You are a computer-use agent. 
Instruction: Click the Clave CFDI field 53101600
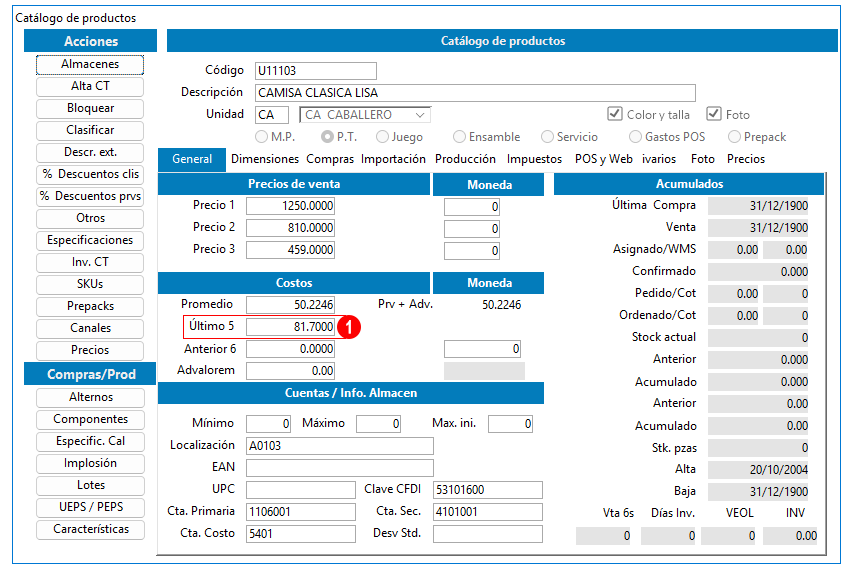pos(488,490)
